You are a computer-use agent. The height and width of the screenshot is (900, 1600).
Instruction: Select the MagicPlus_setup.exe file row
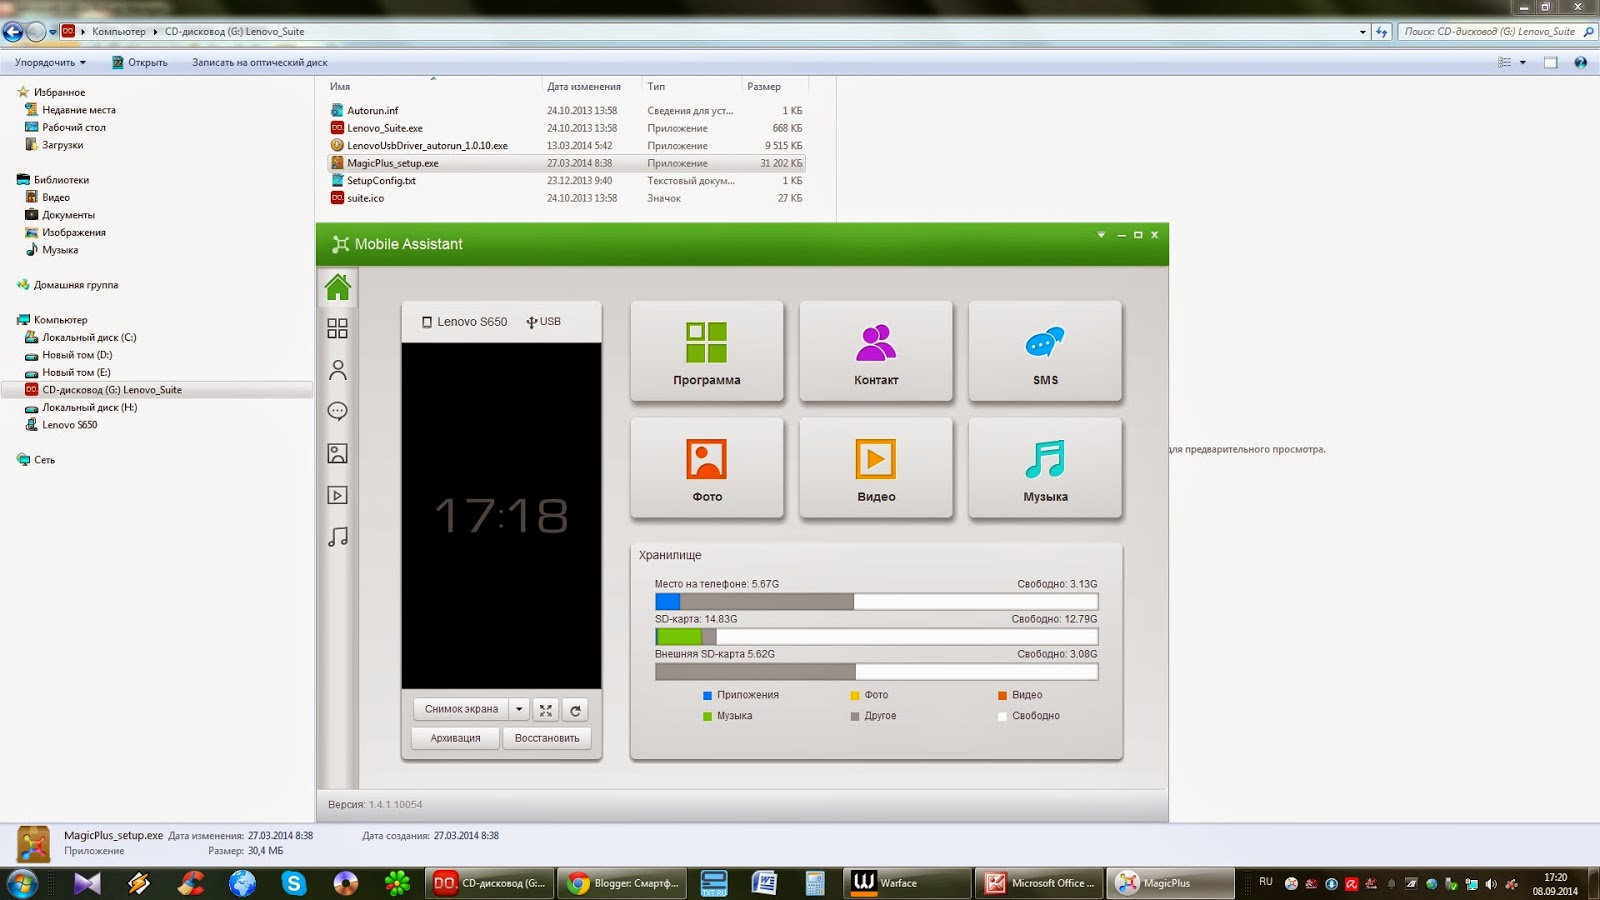point(566,163)
